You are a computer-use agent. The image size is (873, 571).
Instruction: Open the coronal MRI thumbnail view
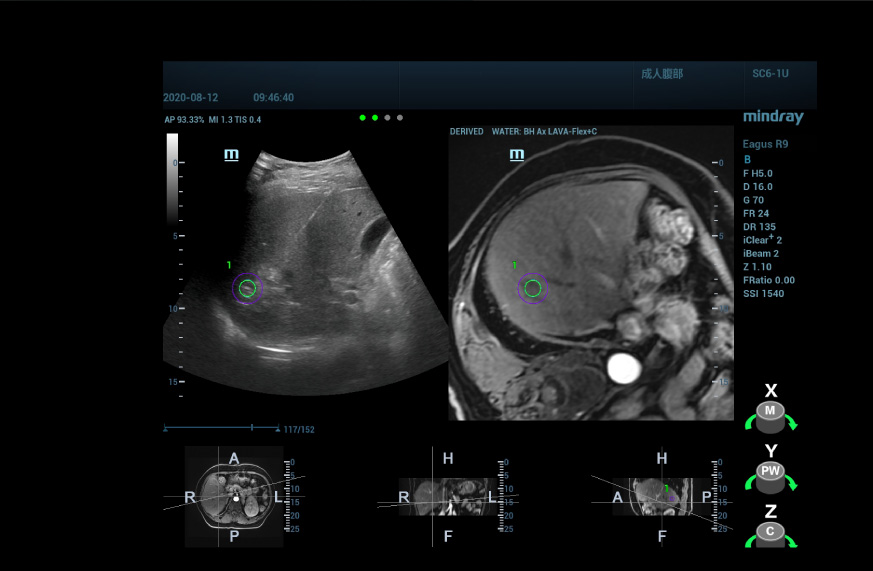447,496
